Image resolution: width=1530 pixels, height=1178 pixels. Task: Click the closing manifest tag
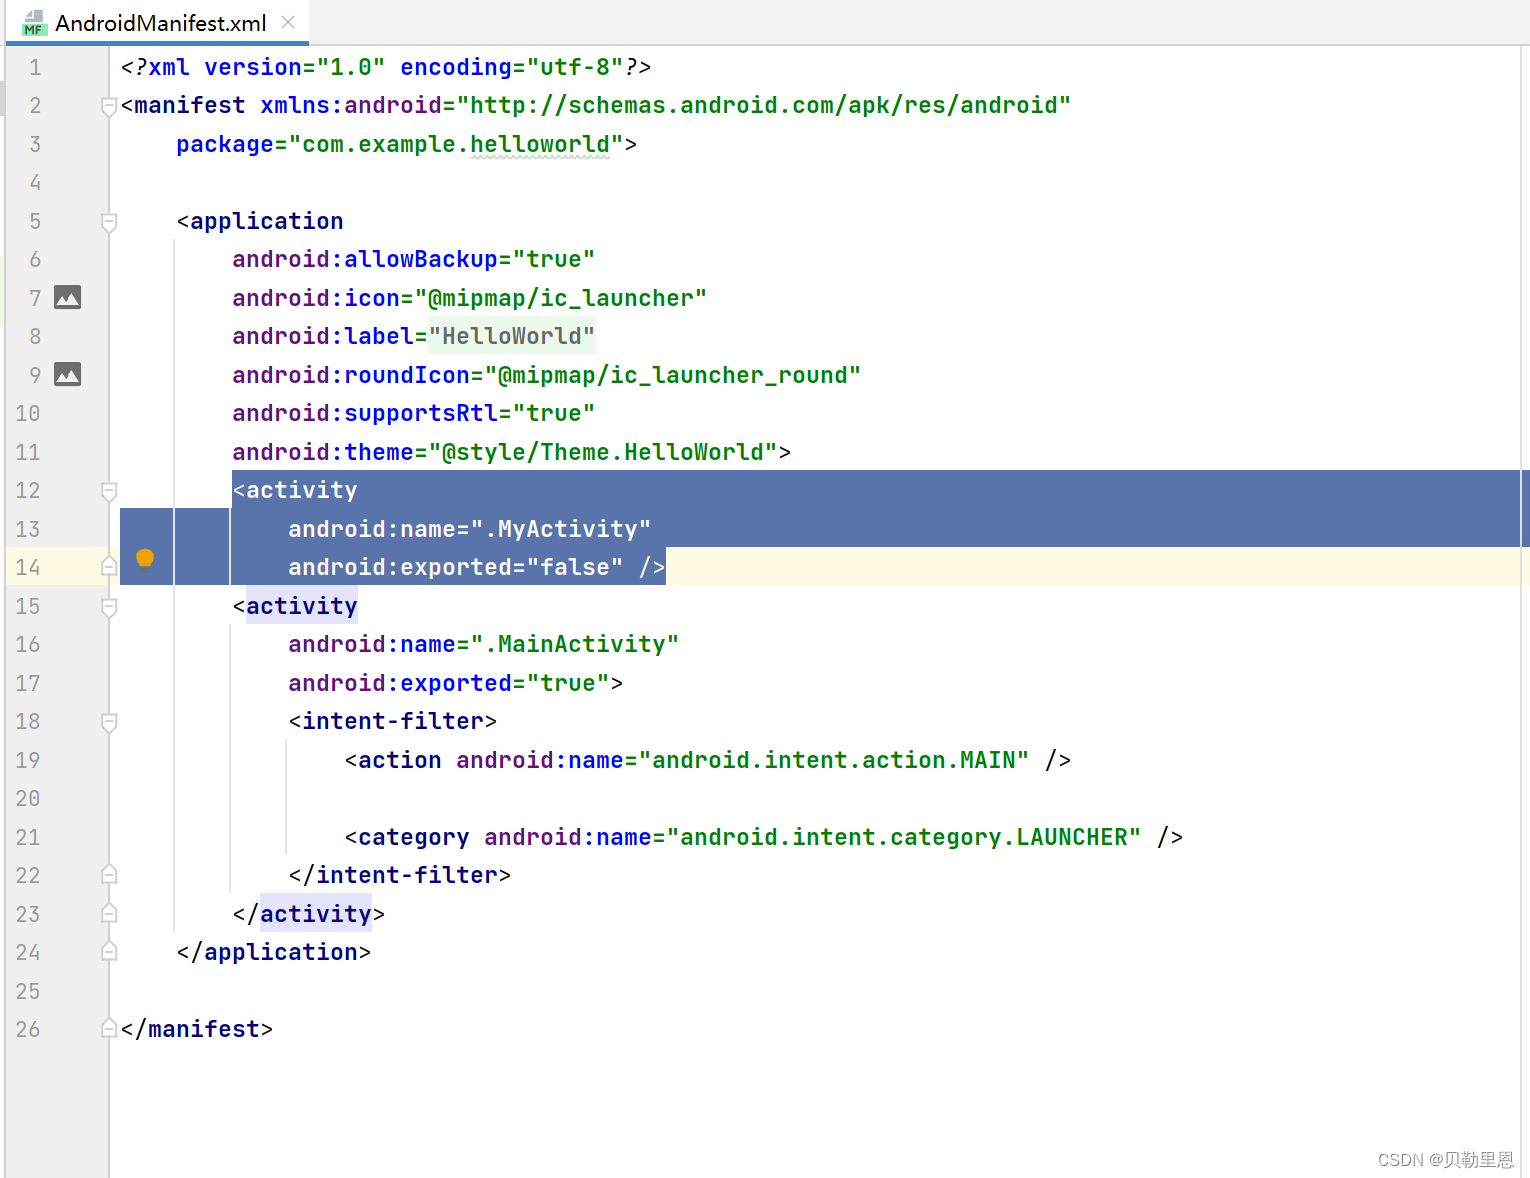pos(197,1029)
